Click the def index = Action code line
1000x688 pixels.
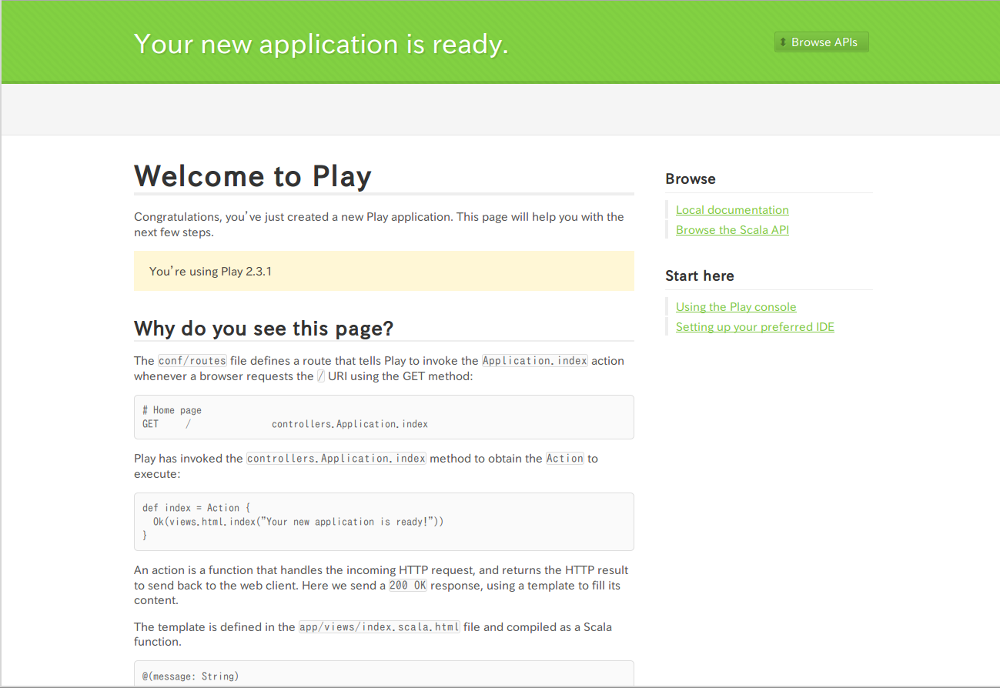click(x=196, y=508)
